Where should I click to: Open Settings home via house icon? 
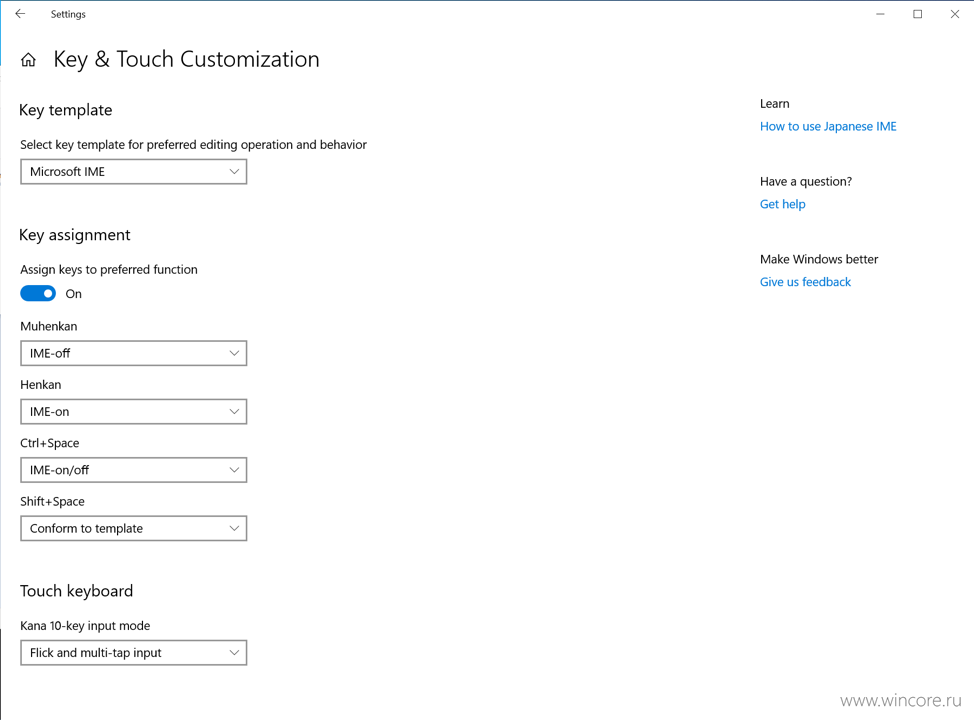pos(28,60)
